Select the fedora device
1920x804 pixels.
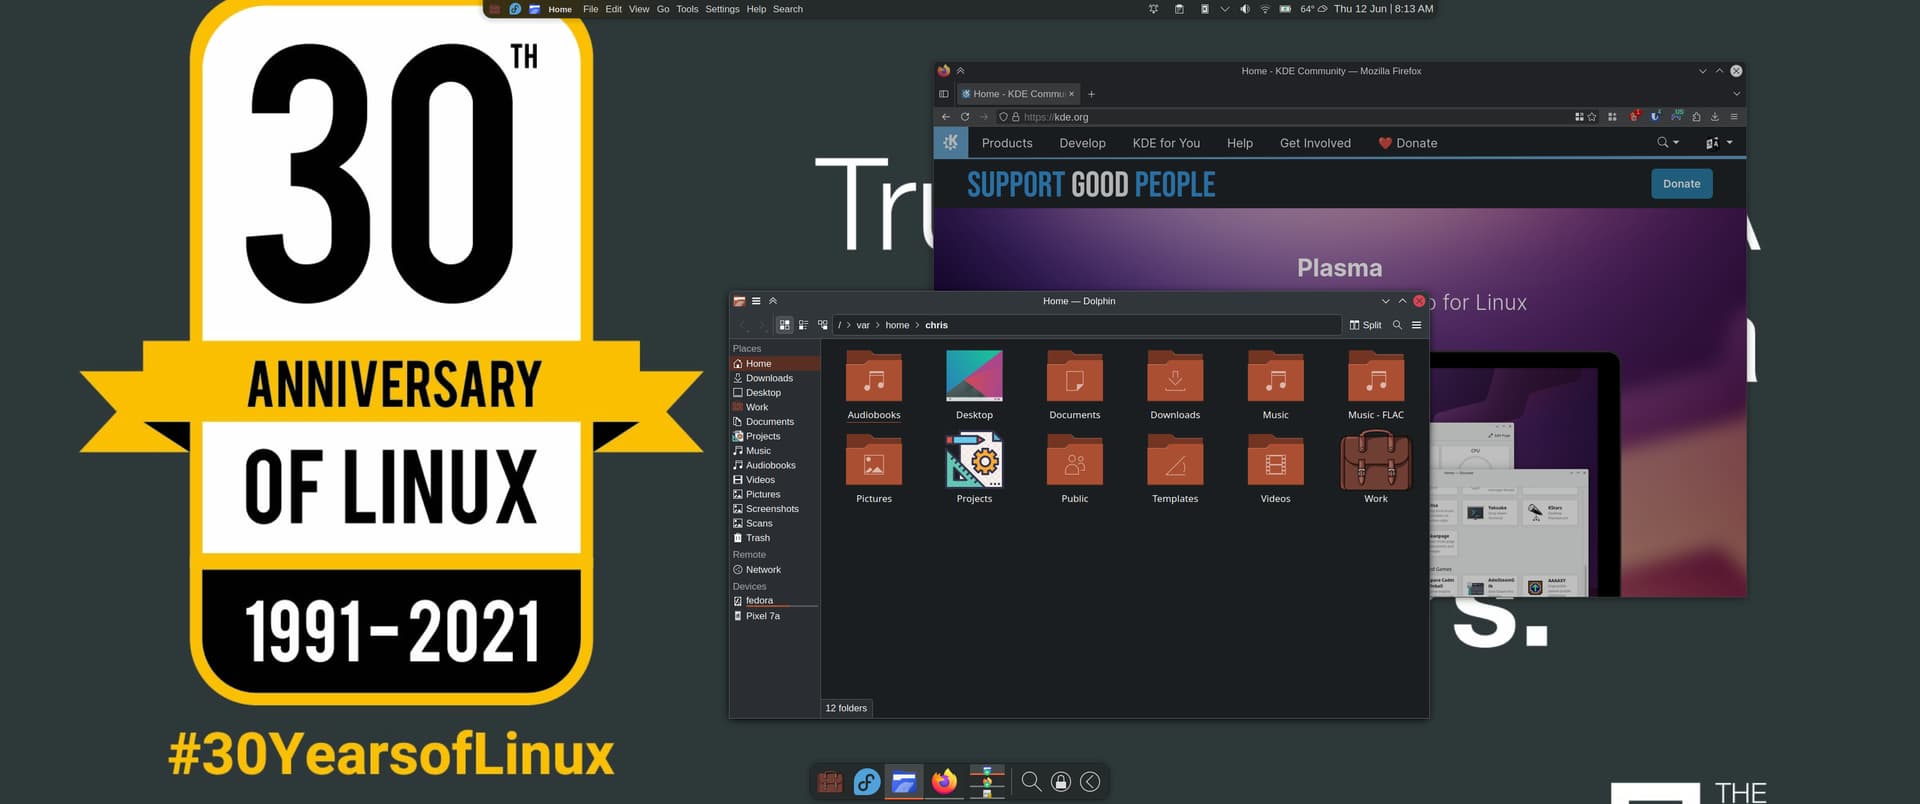(x=775, y=601)
